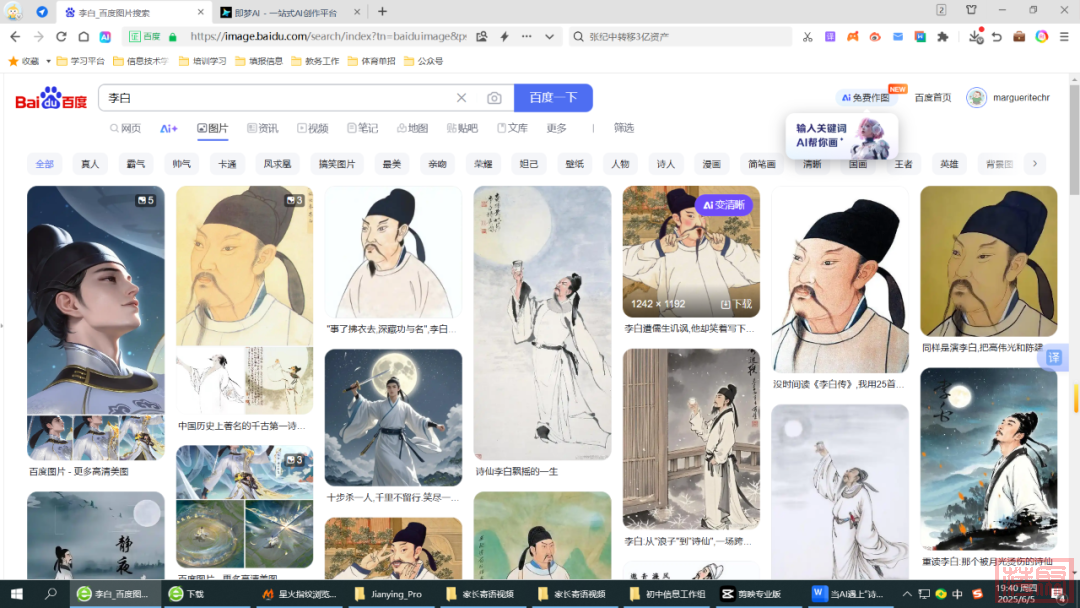Open the margueritechr account profile
The image size is (1080, 608).
(x=1008, y=98)
